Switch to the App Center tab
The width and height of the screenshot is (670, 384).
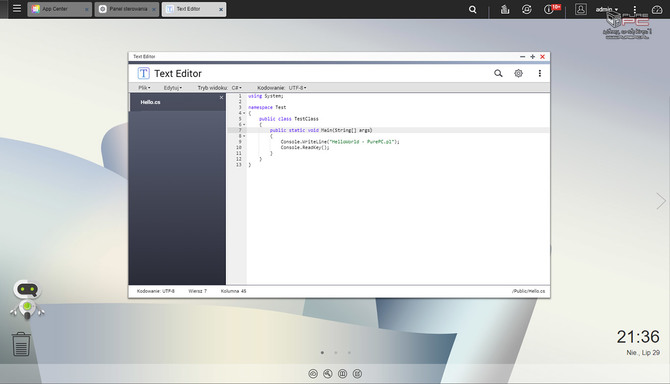pos(59,9)
